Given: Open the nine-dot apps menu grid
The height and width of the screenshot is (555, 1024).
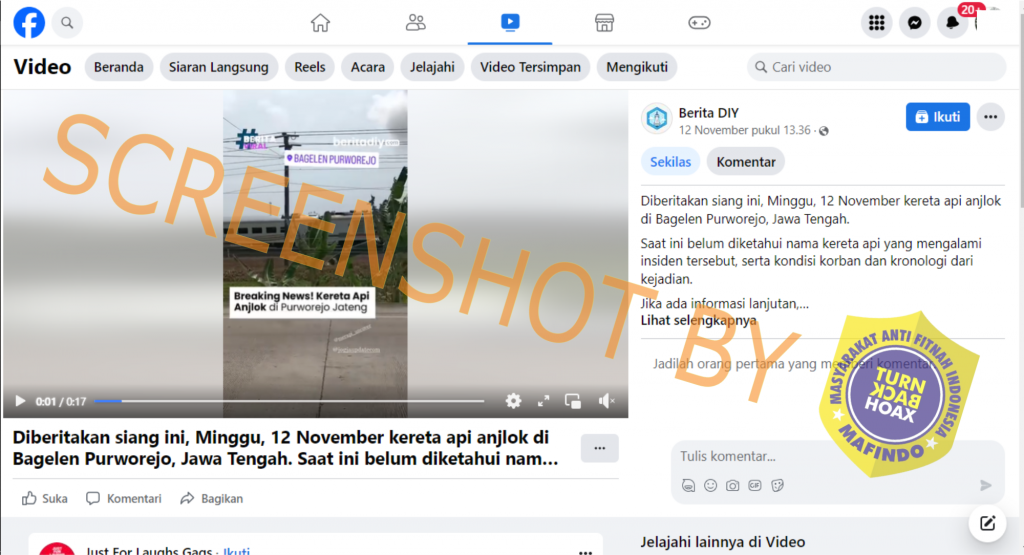Looking at the screenshot, I should pyautogui.click(x=877, y=22).
